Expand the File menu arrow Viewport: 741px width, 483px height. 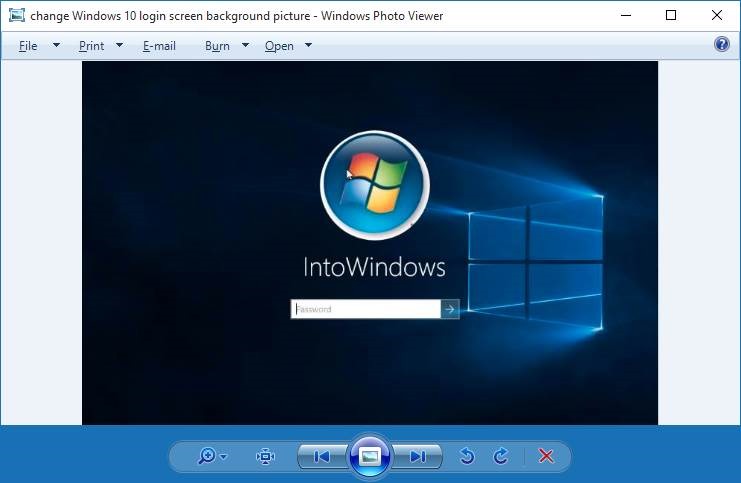(x=56, y=45)
